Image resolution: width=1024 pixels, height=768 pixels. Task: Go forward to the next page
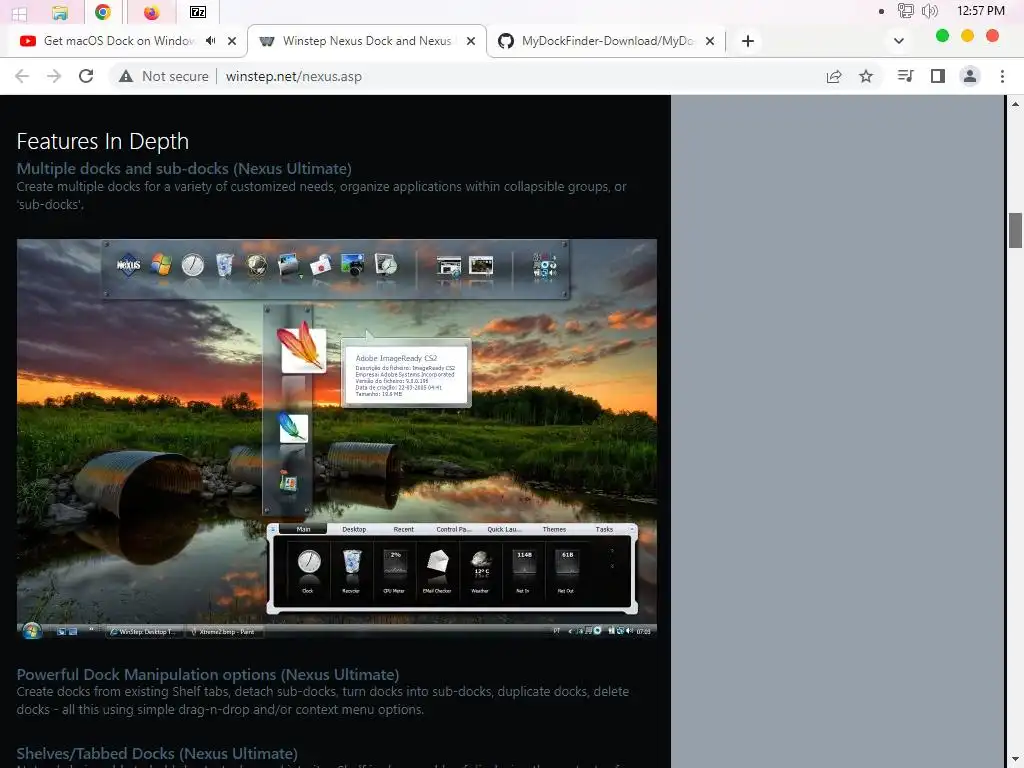coord(54,76)
